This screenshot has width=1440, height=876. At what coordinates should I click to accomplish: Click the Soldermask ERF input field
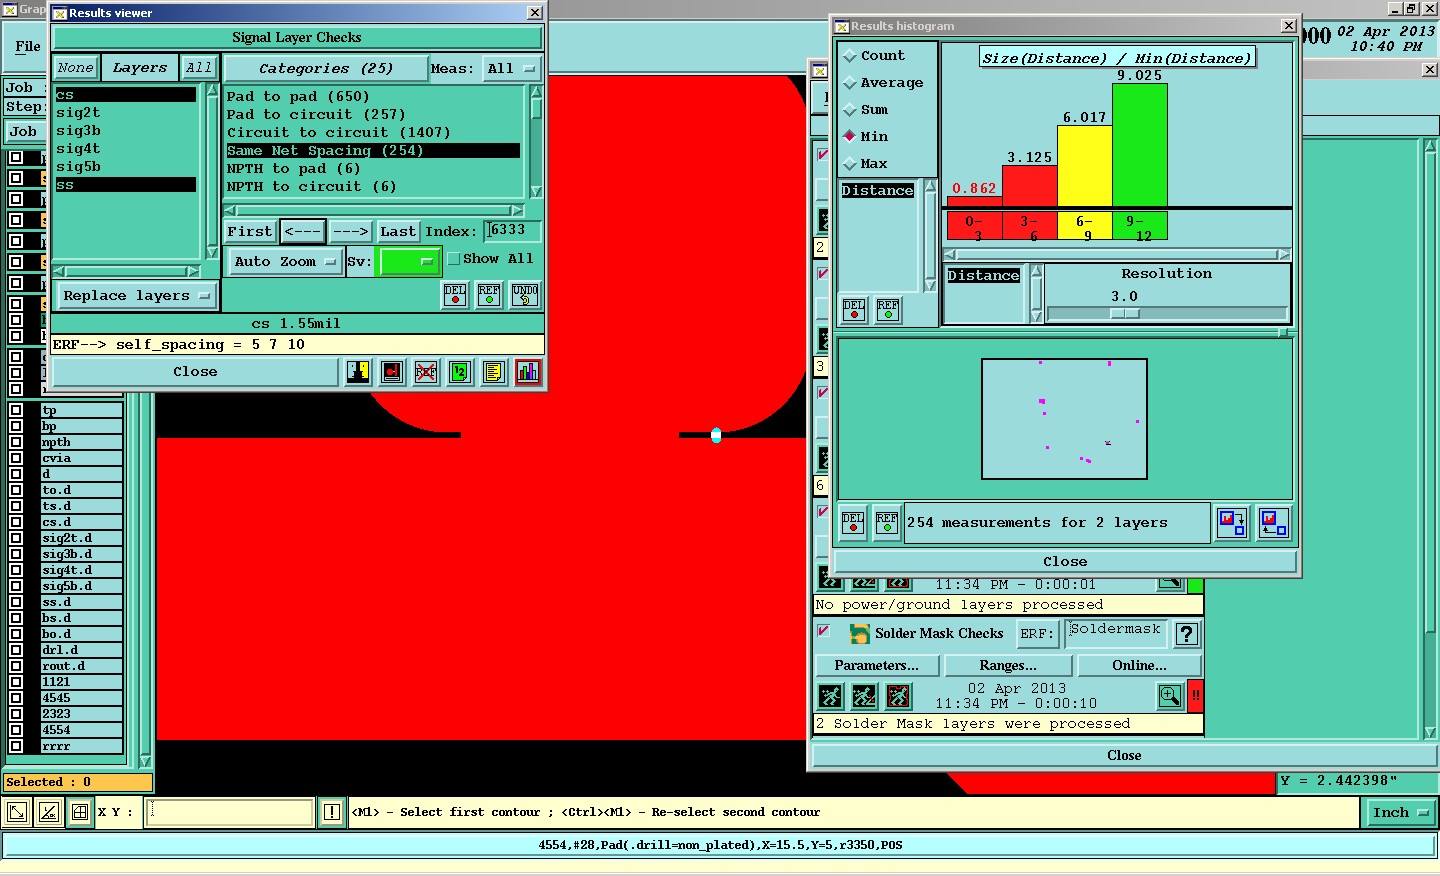click(1115, 633)
